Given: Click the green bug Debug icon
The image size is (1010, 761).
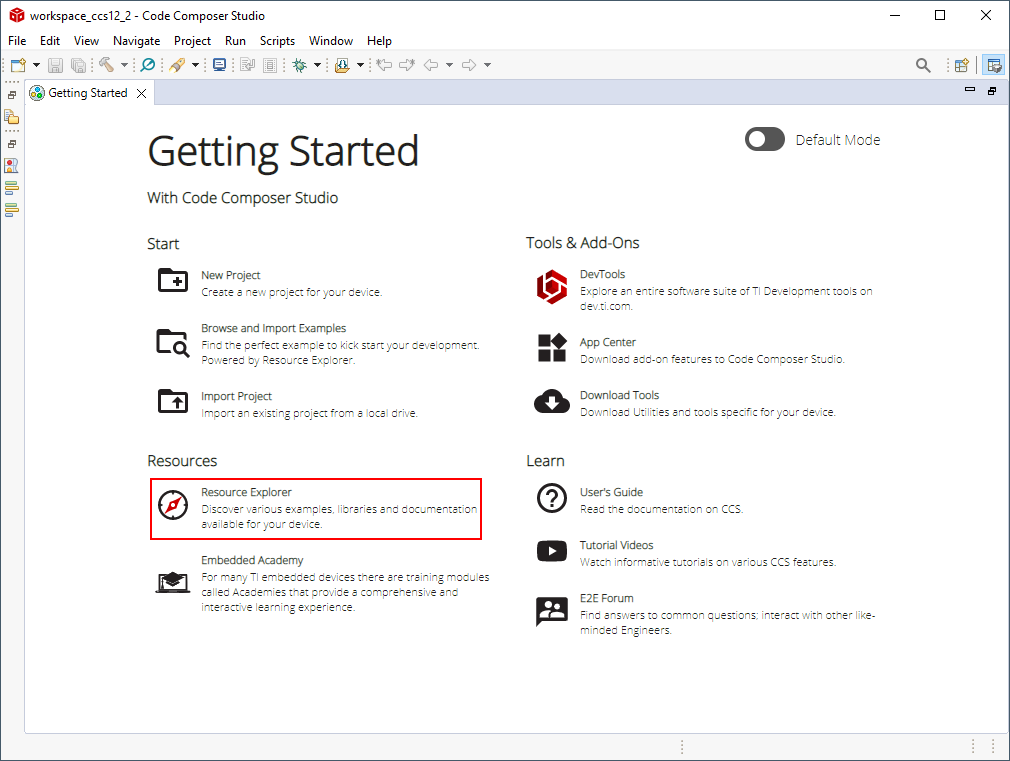Looking at the screenshot, I should pos(299,65).
